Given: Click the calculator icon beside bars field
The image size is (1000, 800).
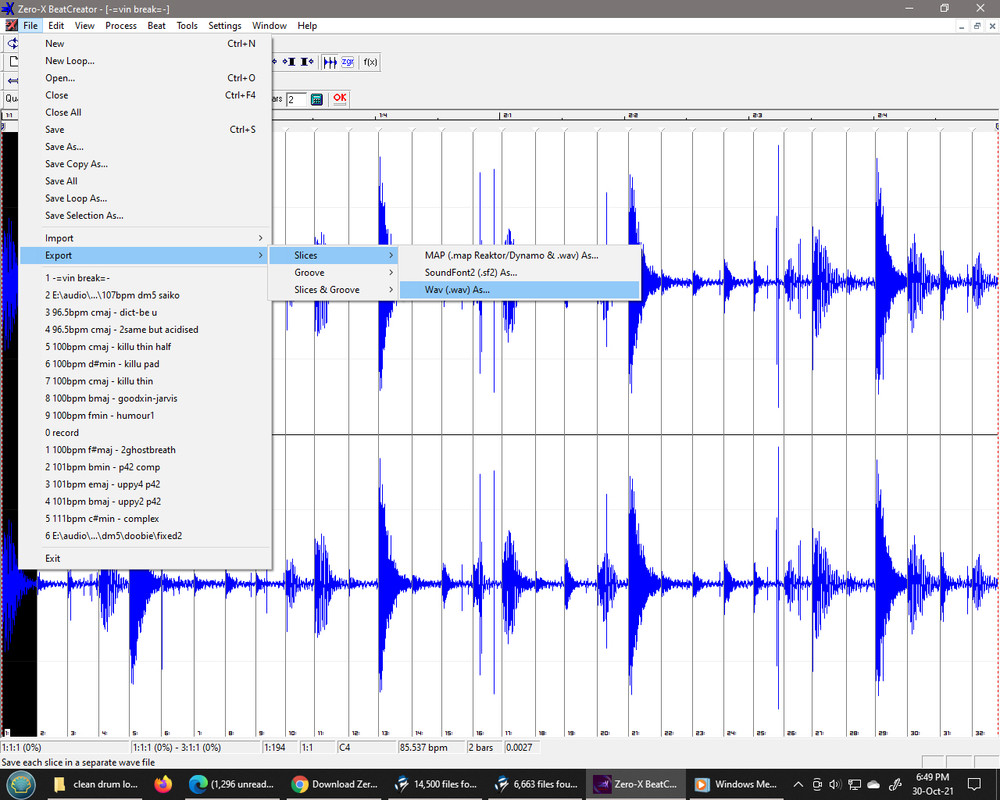Looking at the screenshot, I should tap(316, 99).
